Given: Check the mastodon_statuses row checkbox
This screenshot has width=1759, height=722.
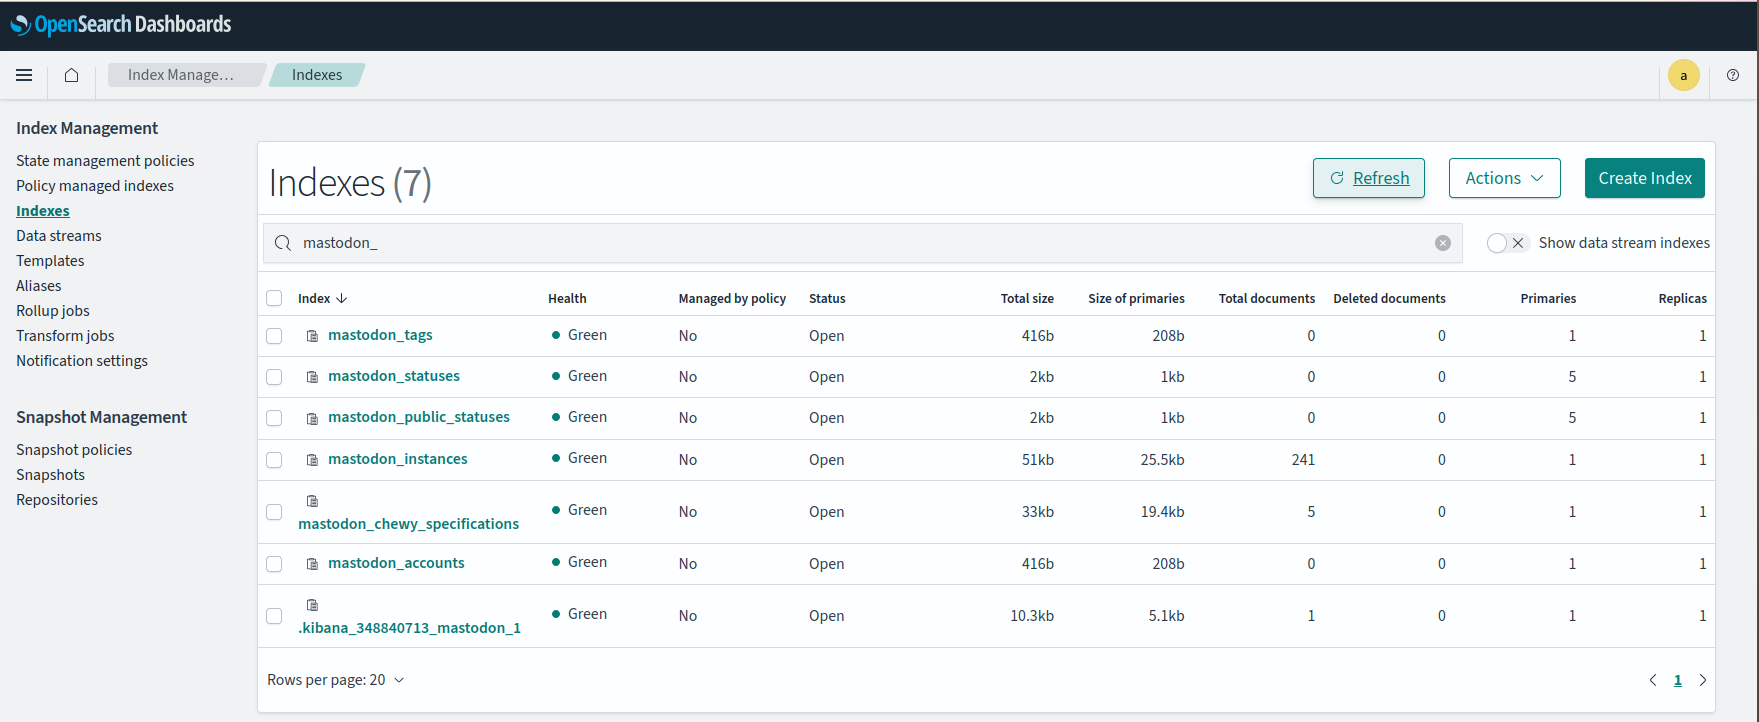Looking at the screenshot, I should 274,377.
